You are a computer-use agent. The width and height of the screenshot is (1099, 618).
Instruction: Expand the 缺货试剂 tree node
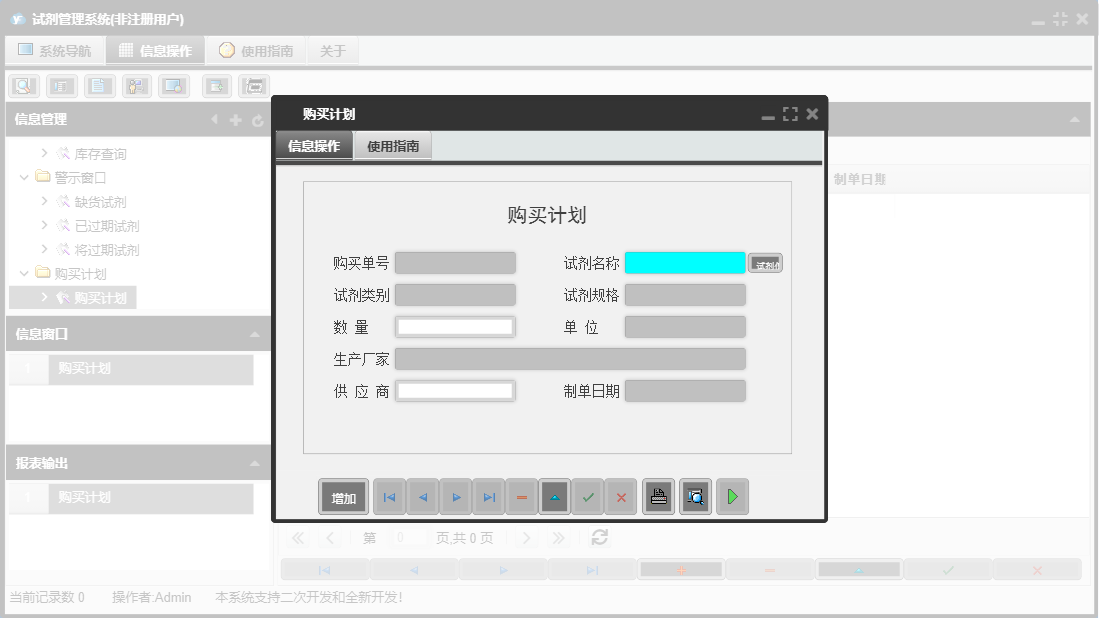point(44,202)
